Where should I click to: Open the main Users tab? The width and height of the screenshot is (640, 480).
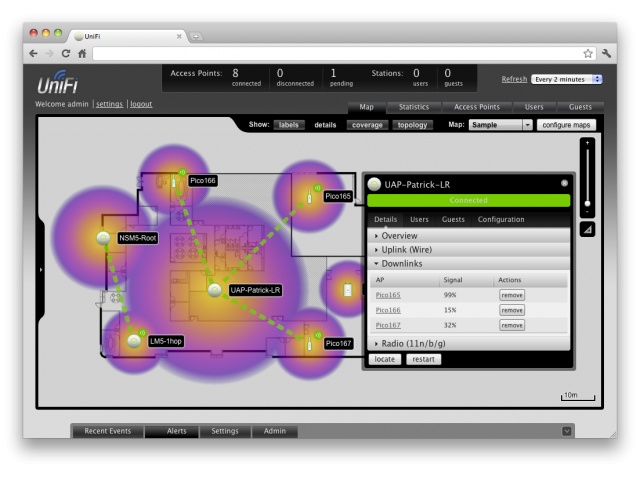tap(534, 107)
